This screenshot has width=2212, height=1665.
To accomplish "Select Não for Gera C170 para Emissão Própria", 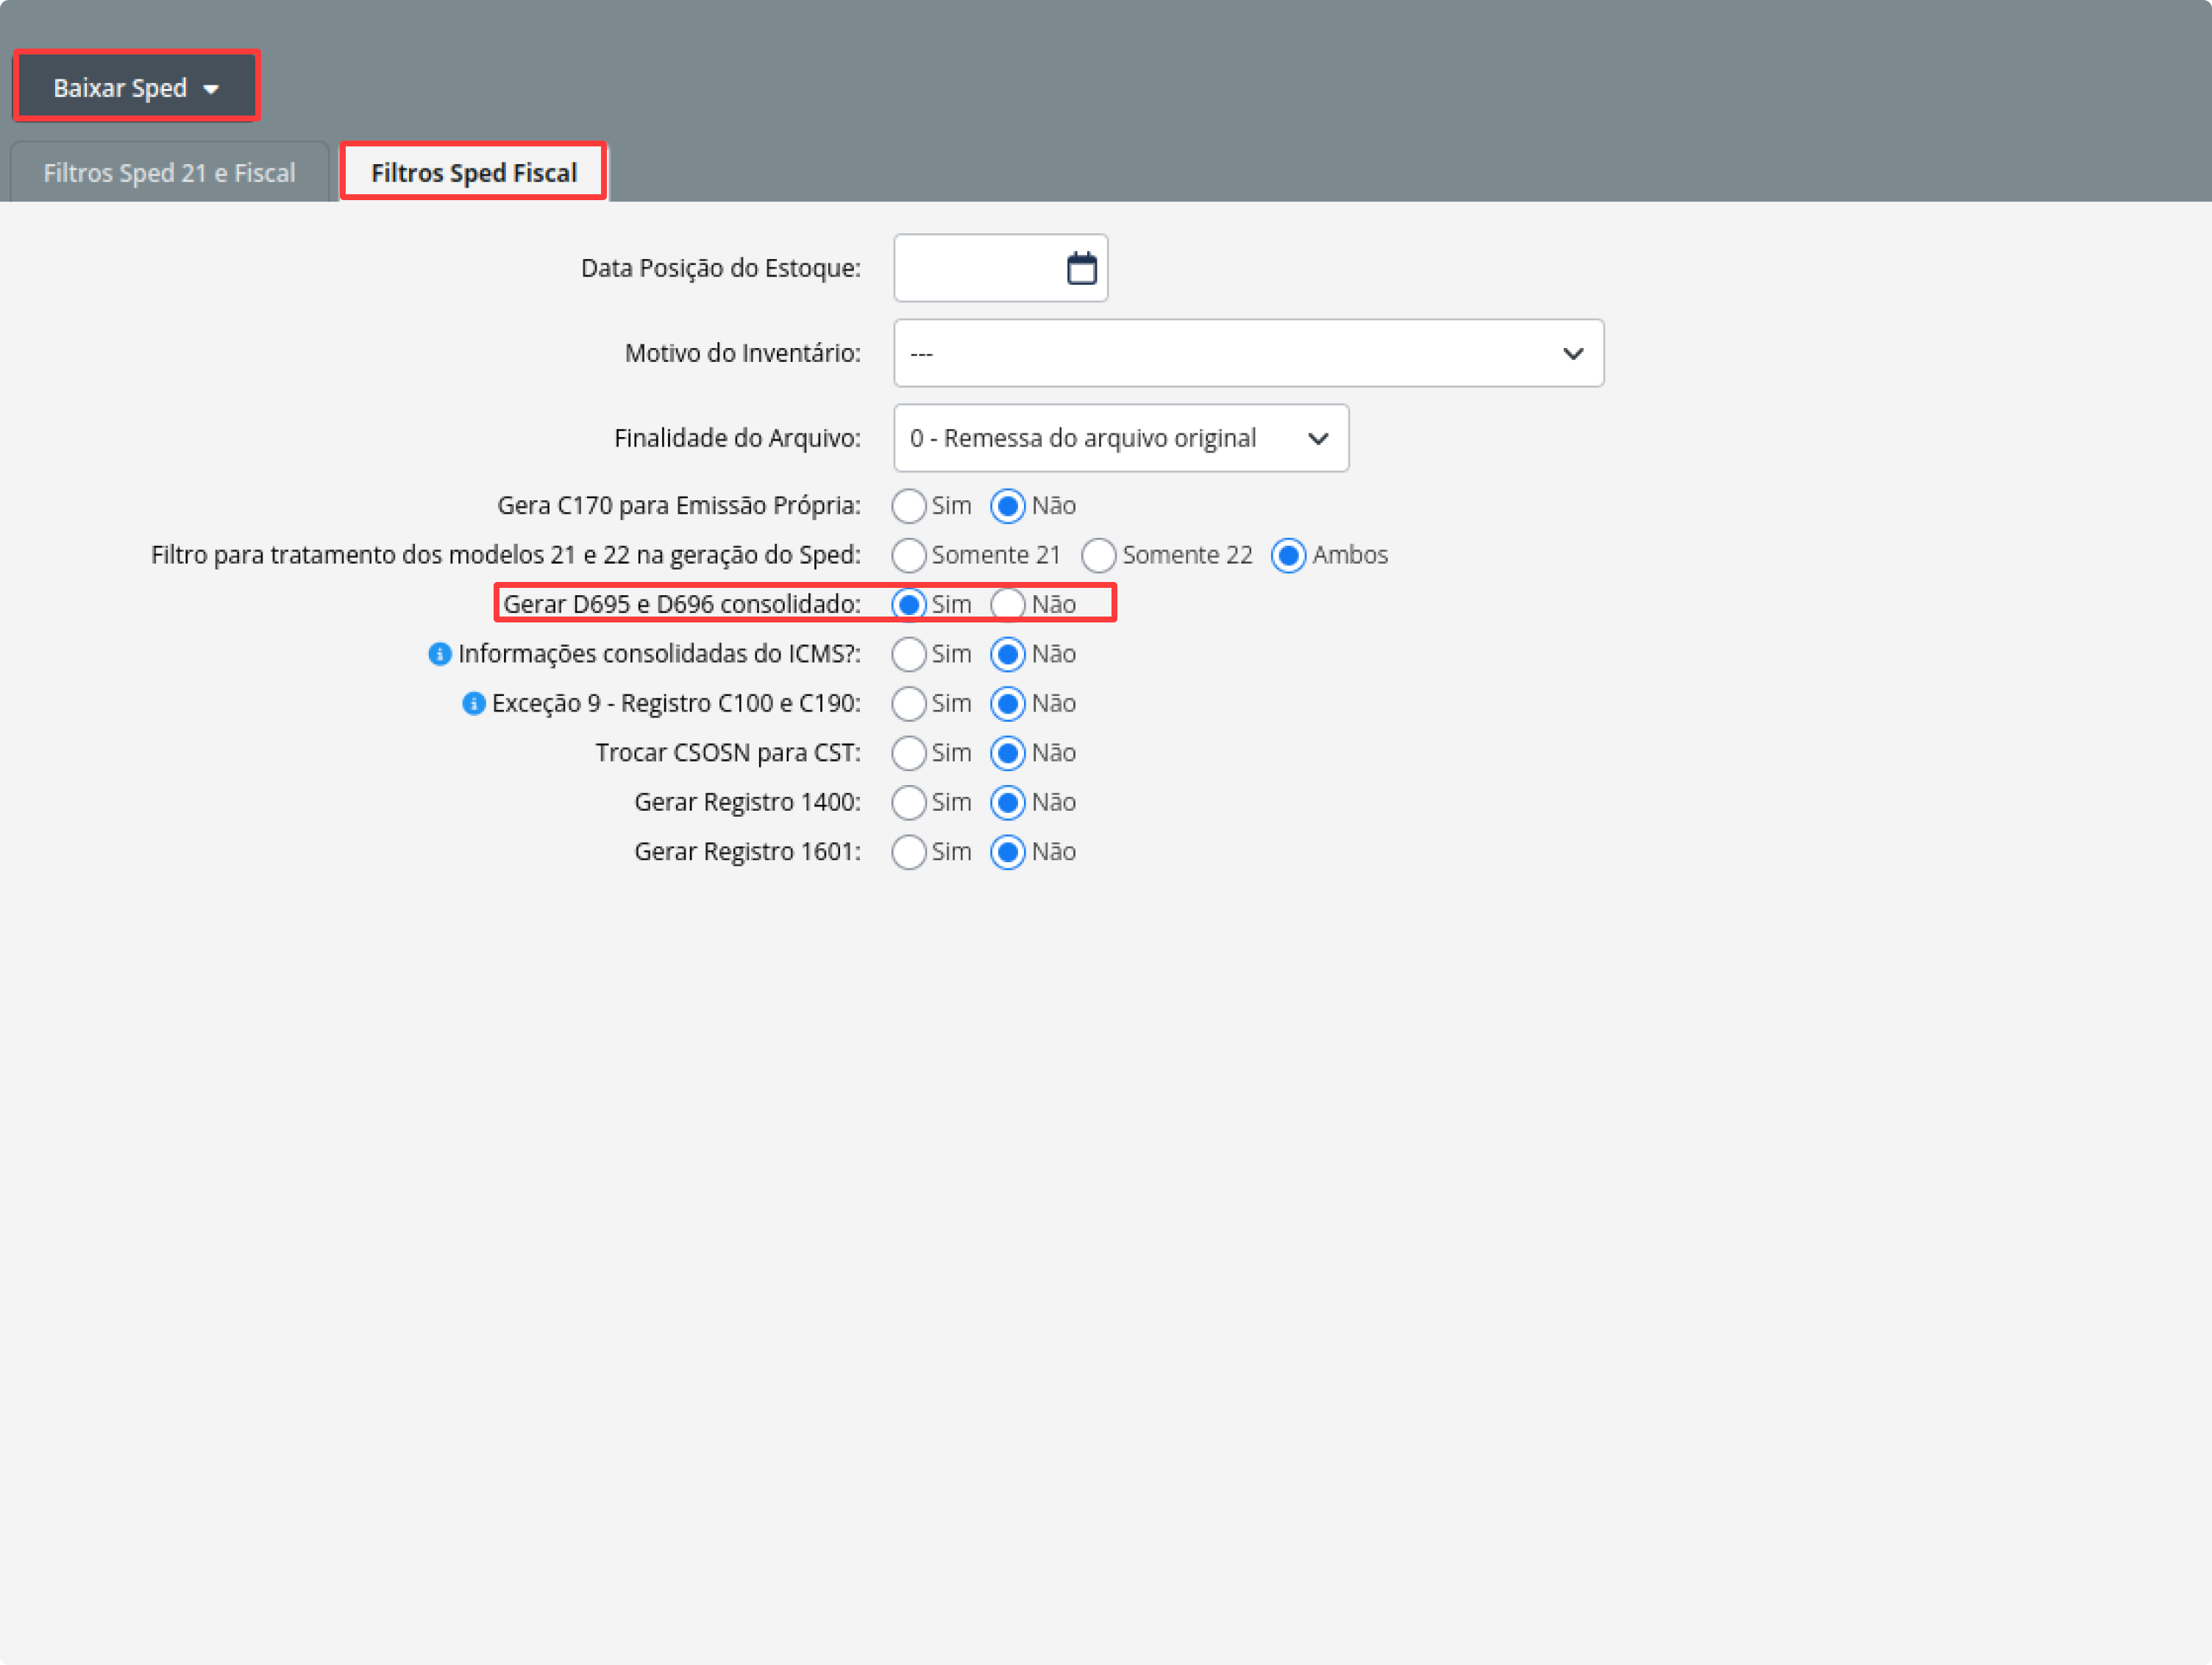I will (1008, 506).
